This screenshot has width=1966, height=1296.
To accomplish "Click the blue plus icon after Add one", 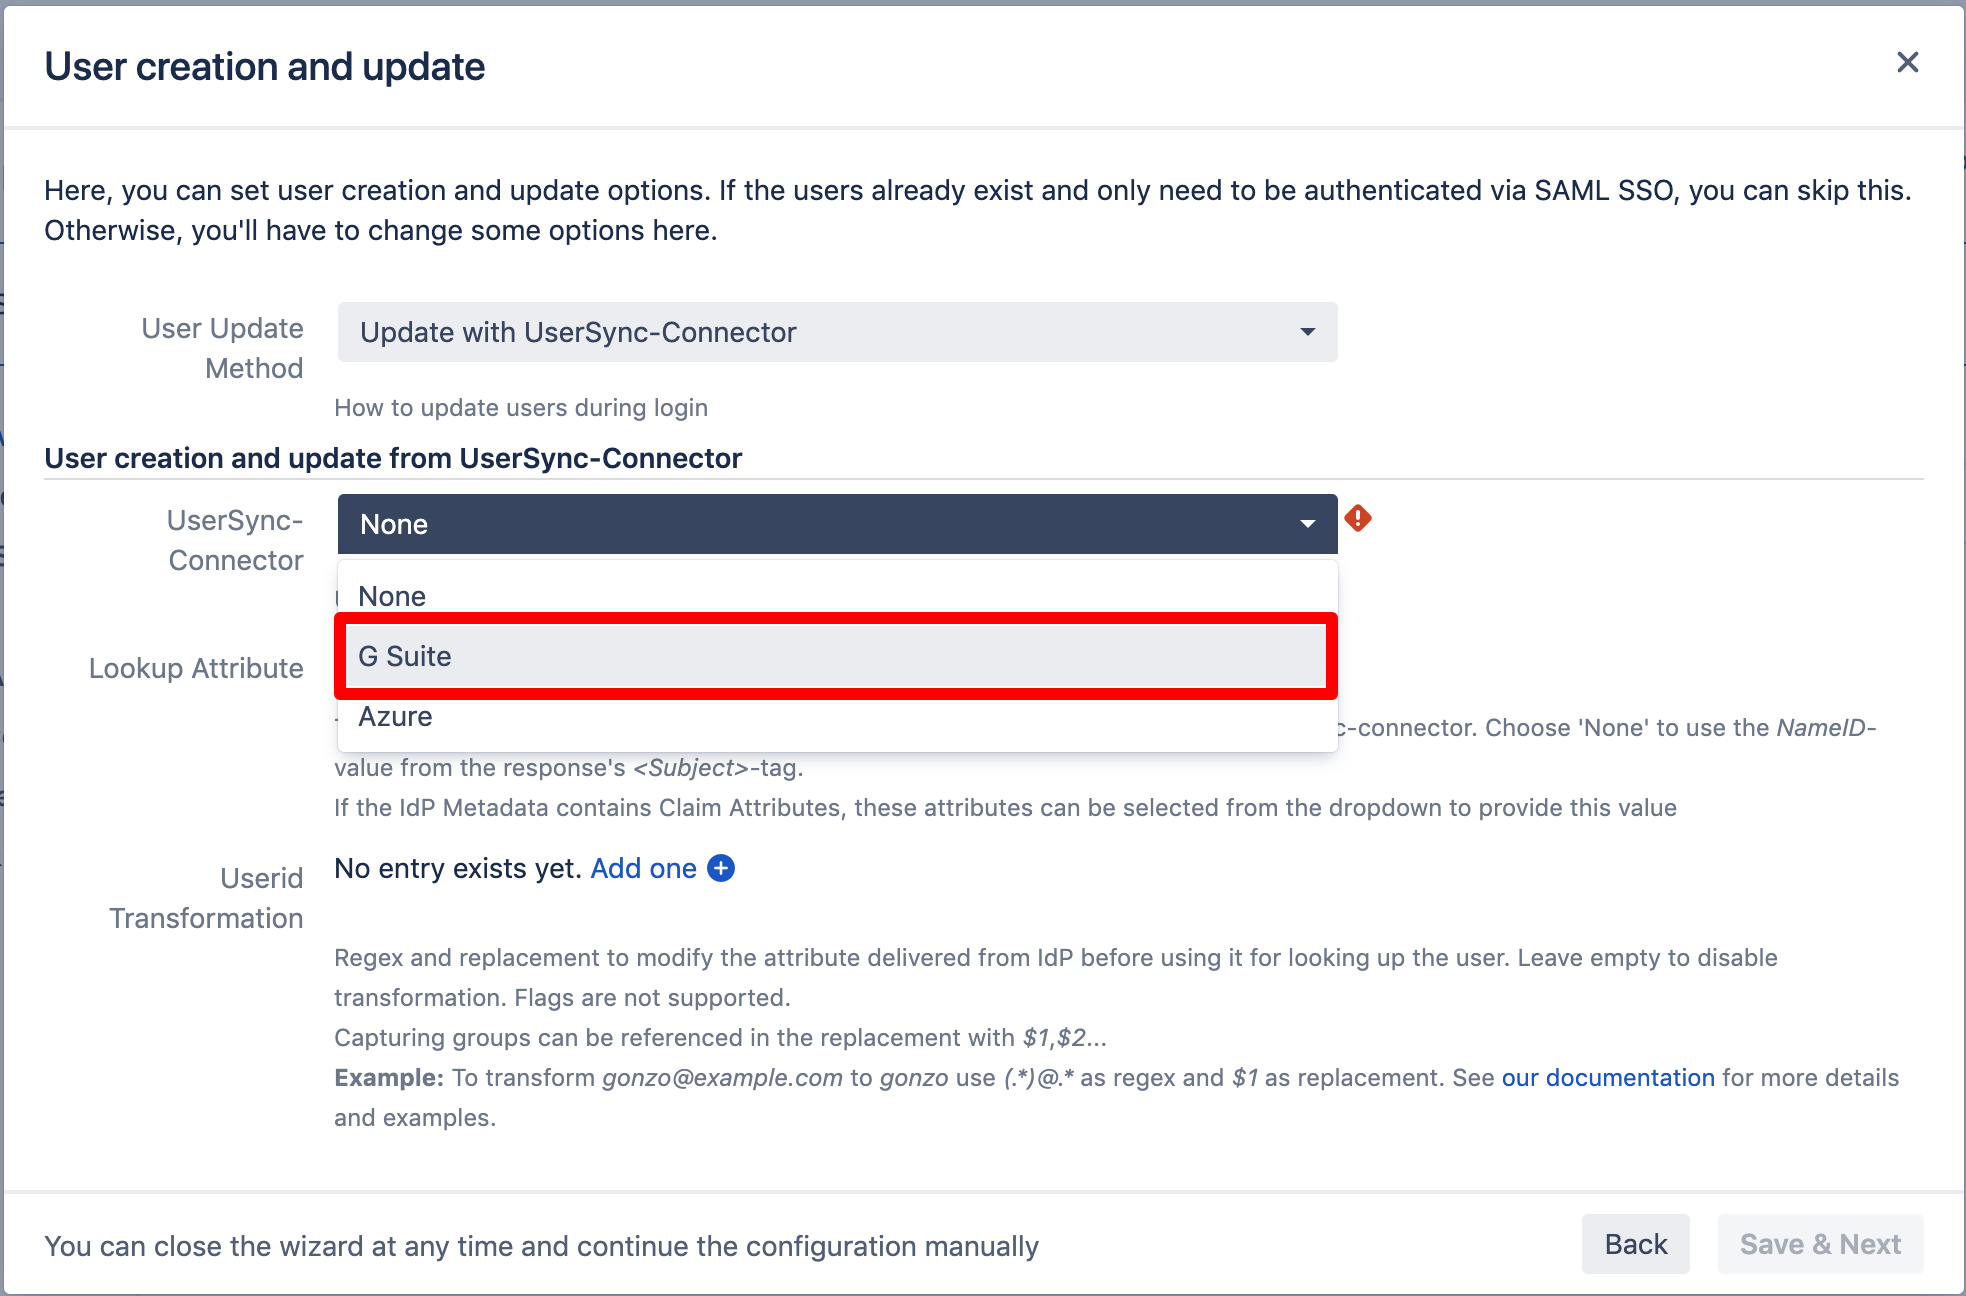I will (x=721, y=868).
